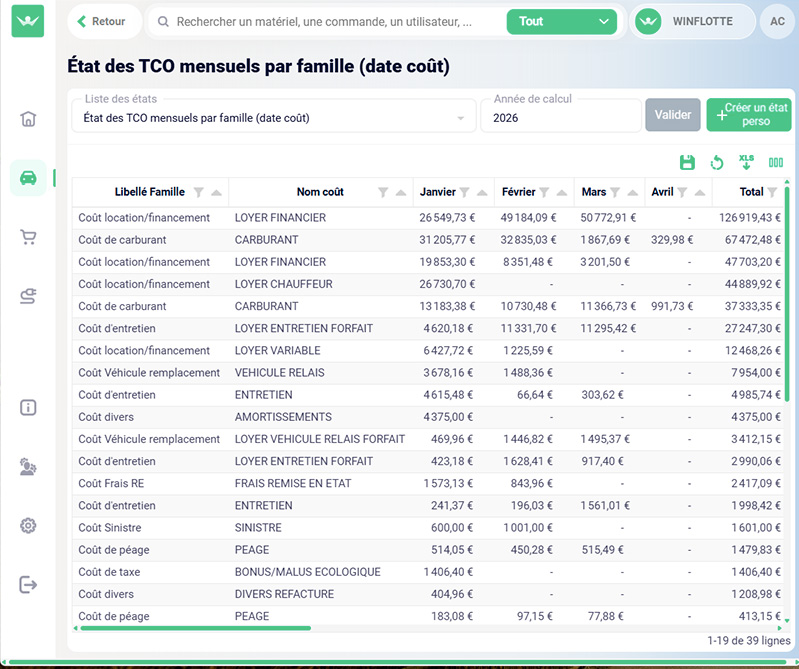Open the shopping cart icon in sidebar
Viewport: 799px width, 669px height.
pyautogui.click(x=28, y=237)
